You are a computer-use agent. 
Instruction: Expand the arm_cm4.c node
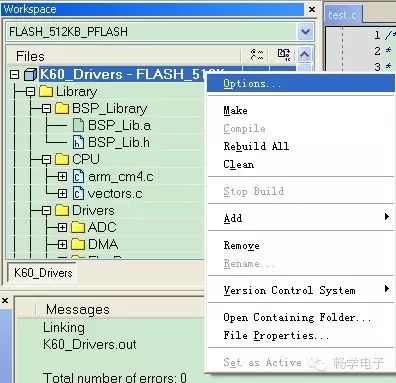click(62, 177)
